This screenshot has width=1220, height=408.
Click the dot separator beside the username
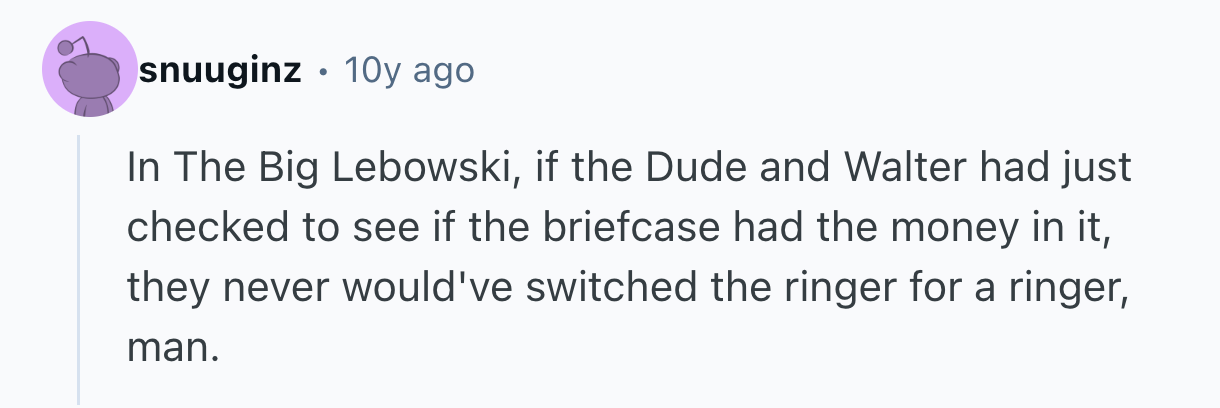point(323,72)
